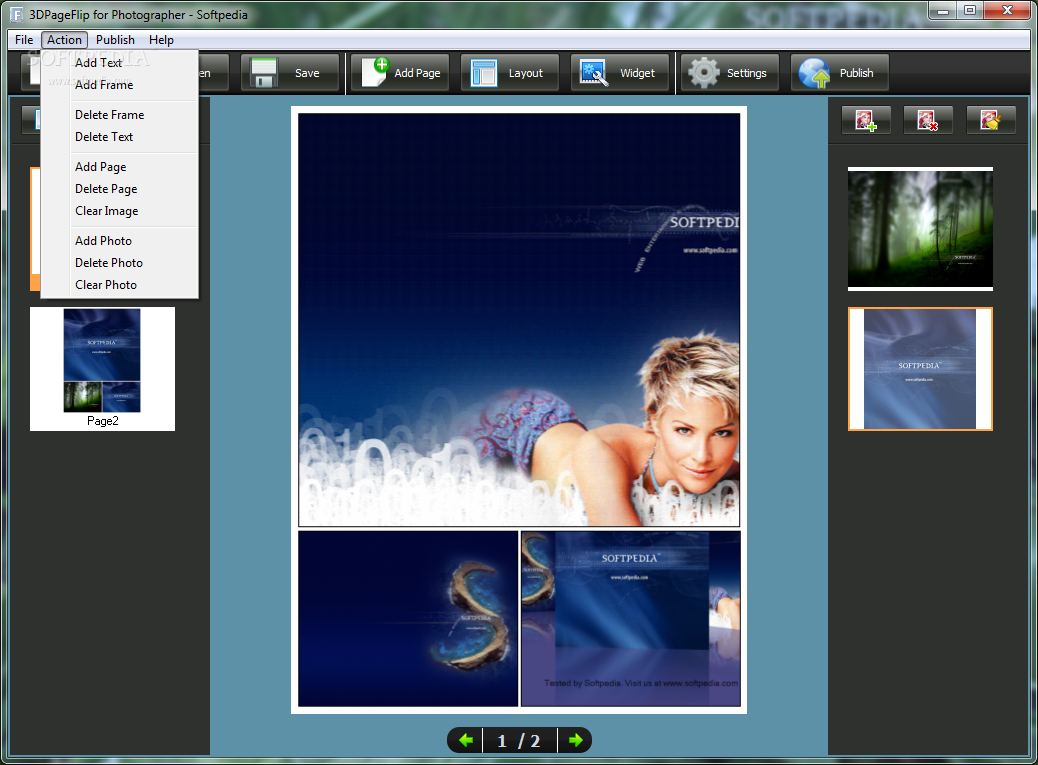Click the delete photo icon with red X
This screenshot has height=765, width=1038.
[928, 120]
